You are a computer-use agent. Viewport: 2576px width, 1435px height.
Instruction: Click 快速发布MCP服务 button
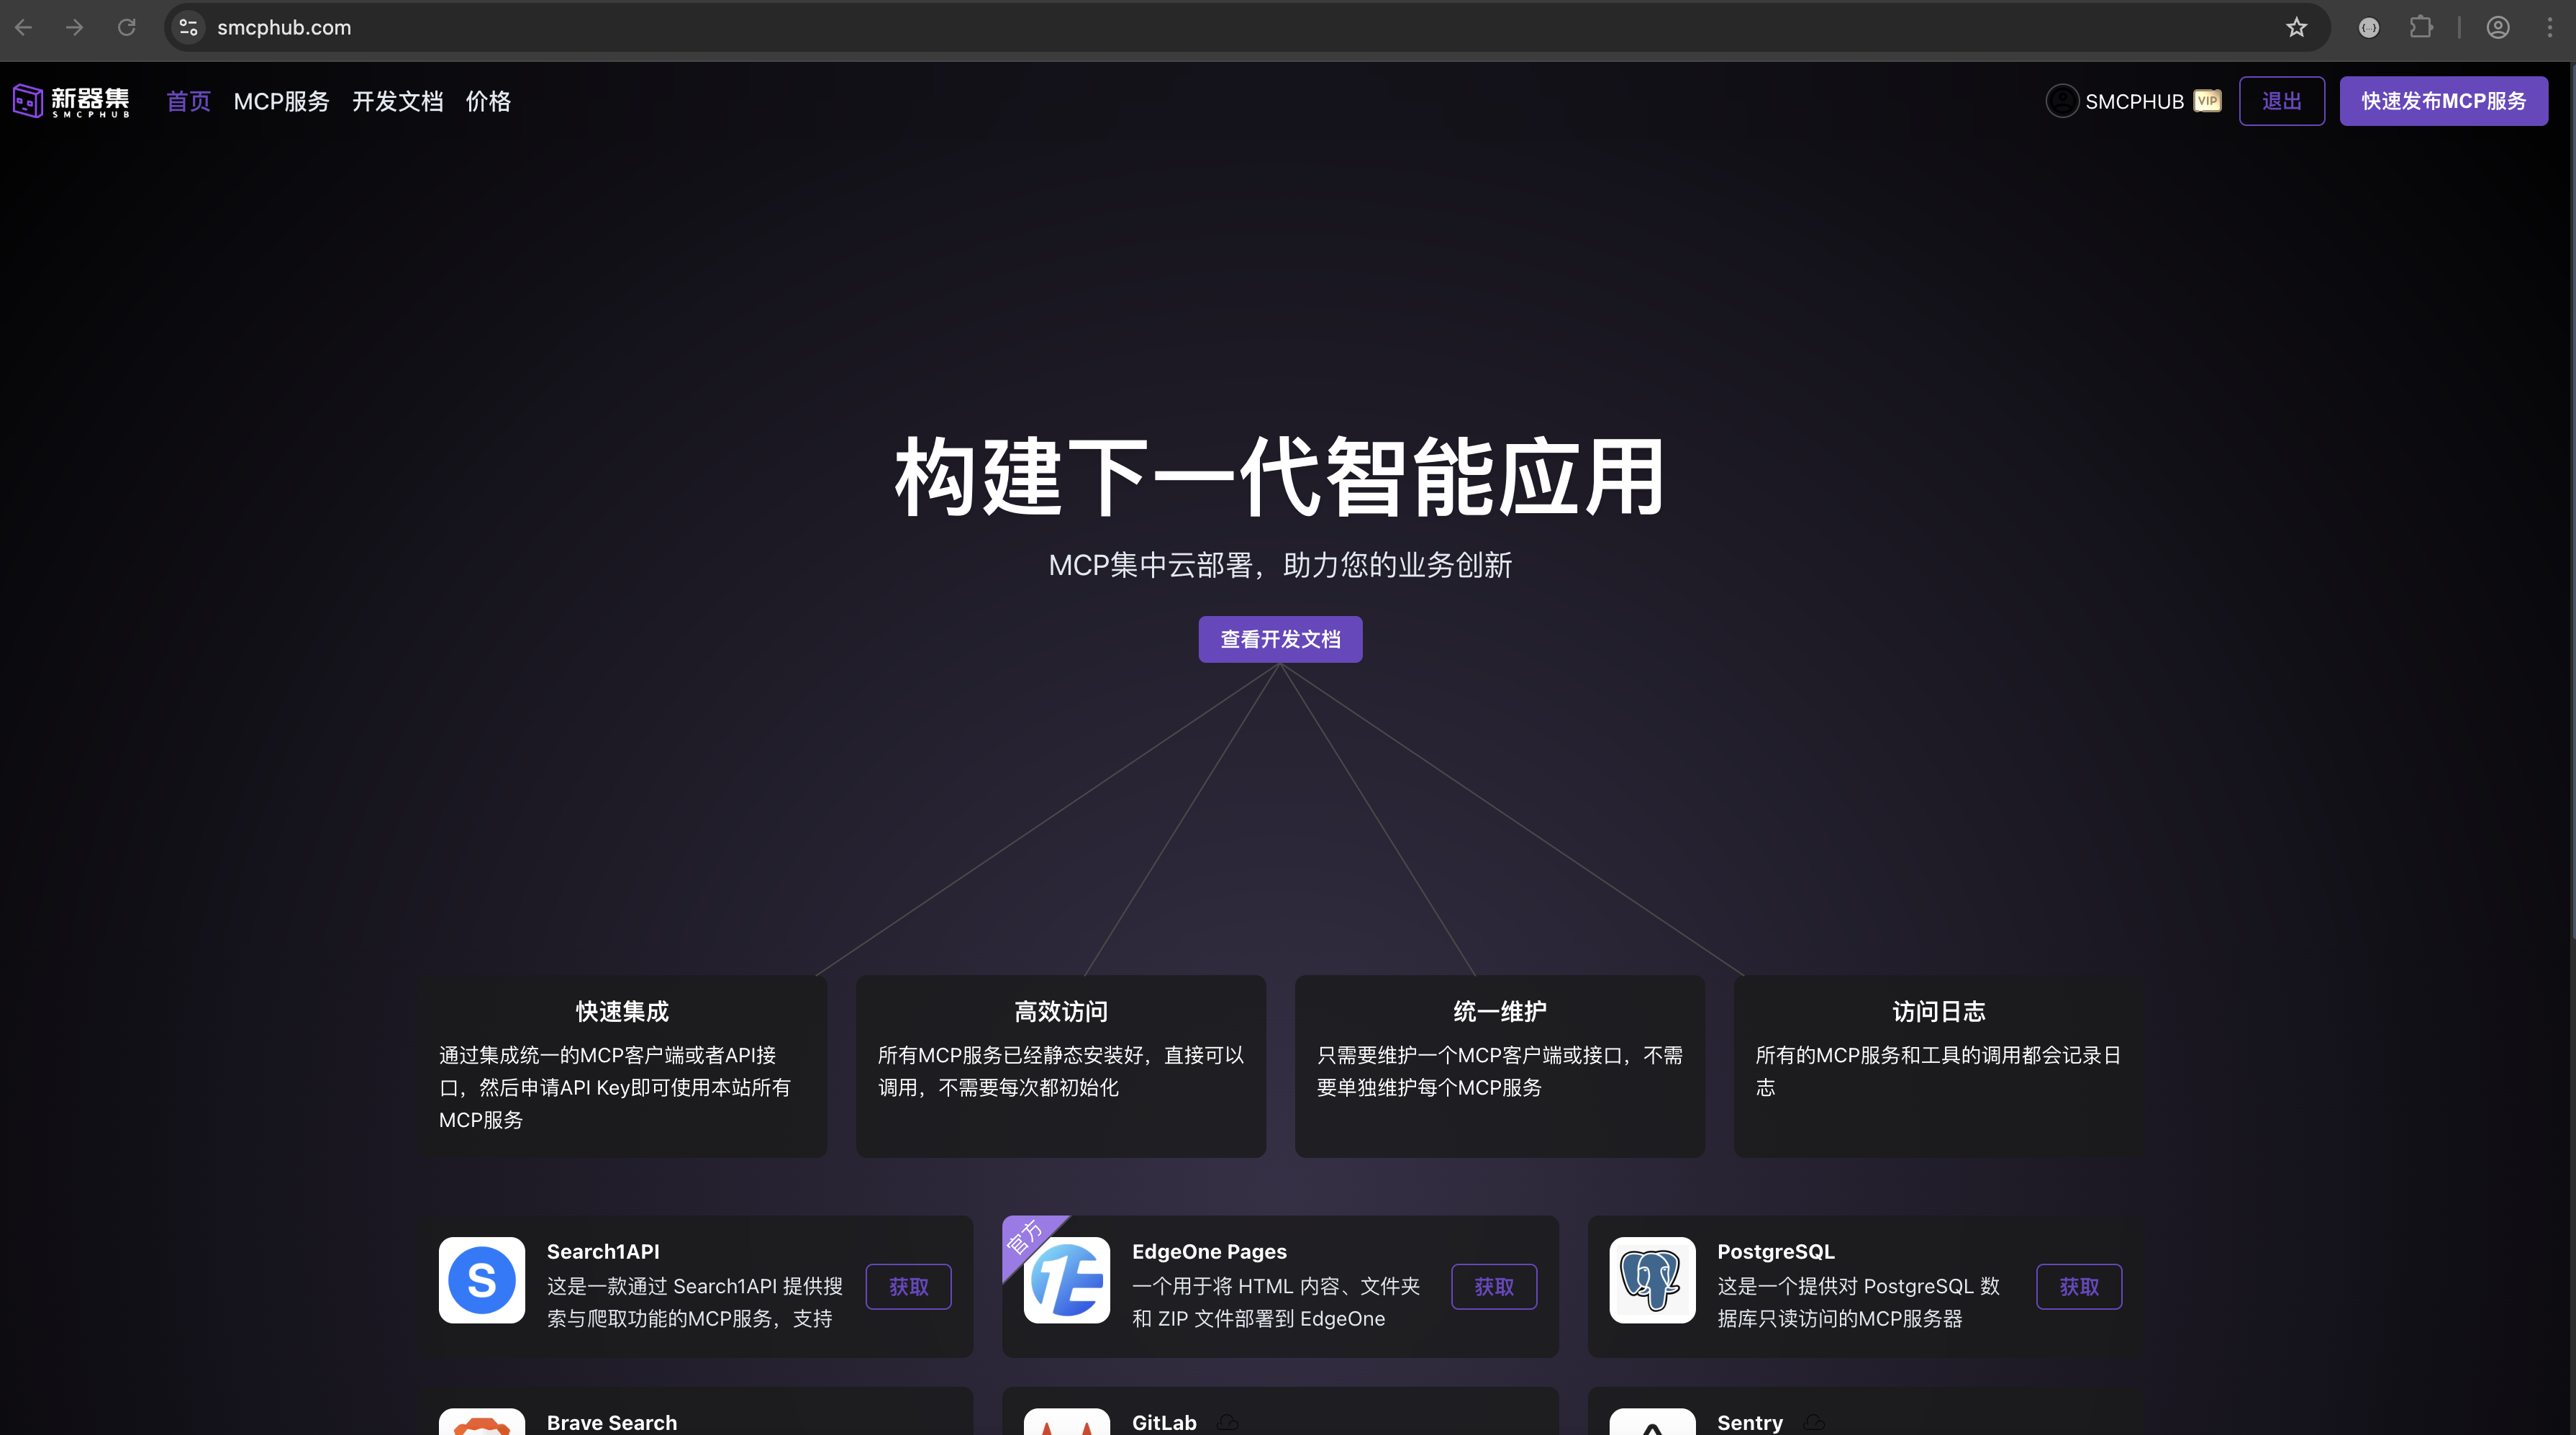[2443, 101]
